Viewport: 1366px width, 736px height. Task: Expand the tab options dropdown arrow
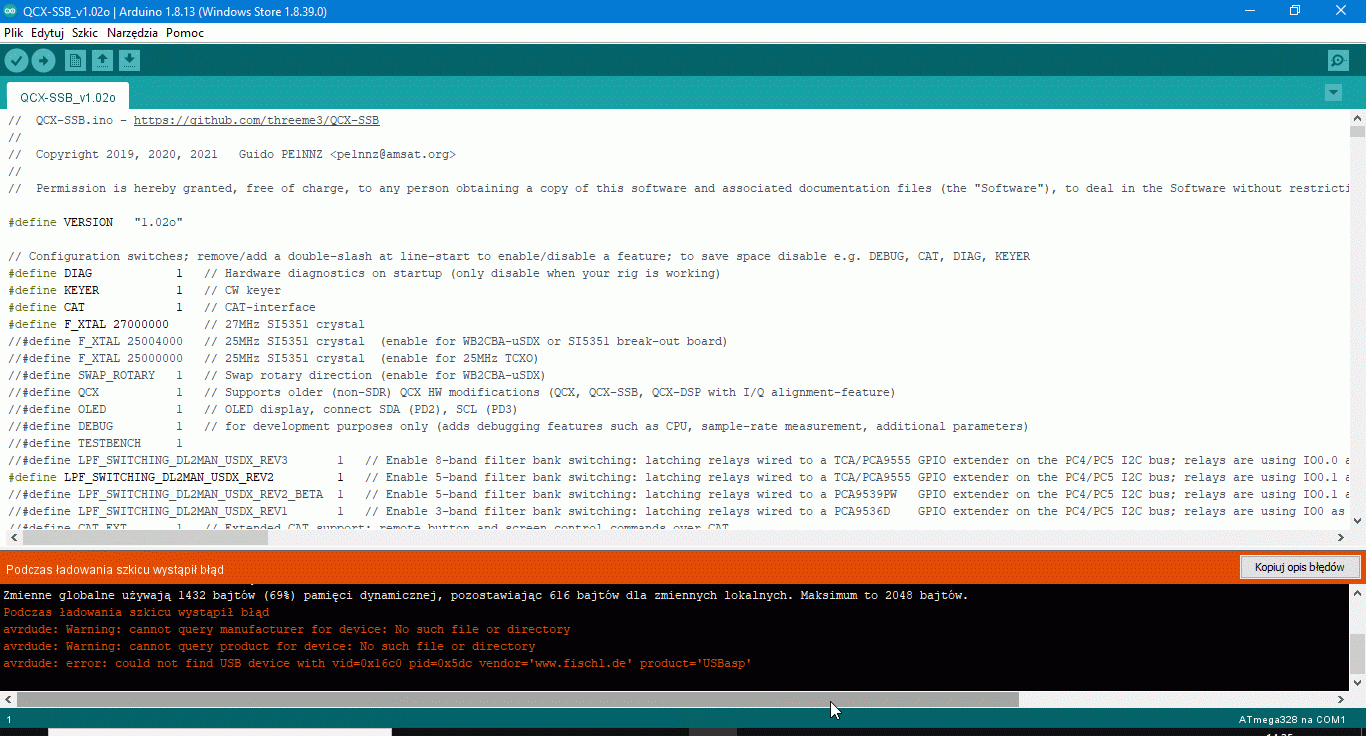pyautogui.click(x=1332, y=93)
